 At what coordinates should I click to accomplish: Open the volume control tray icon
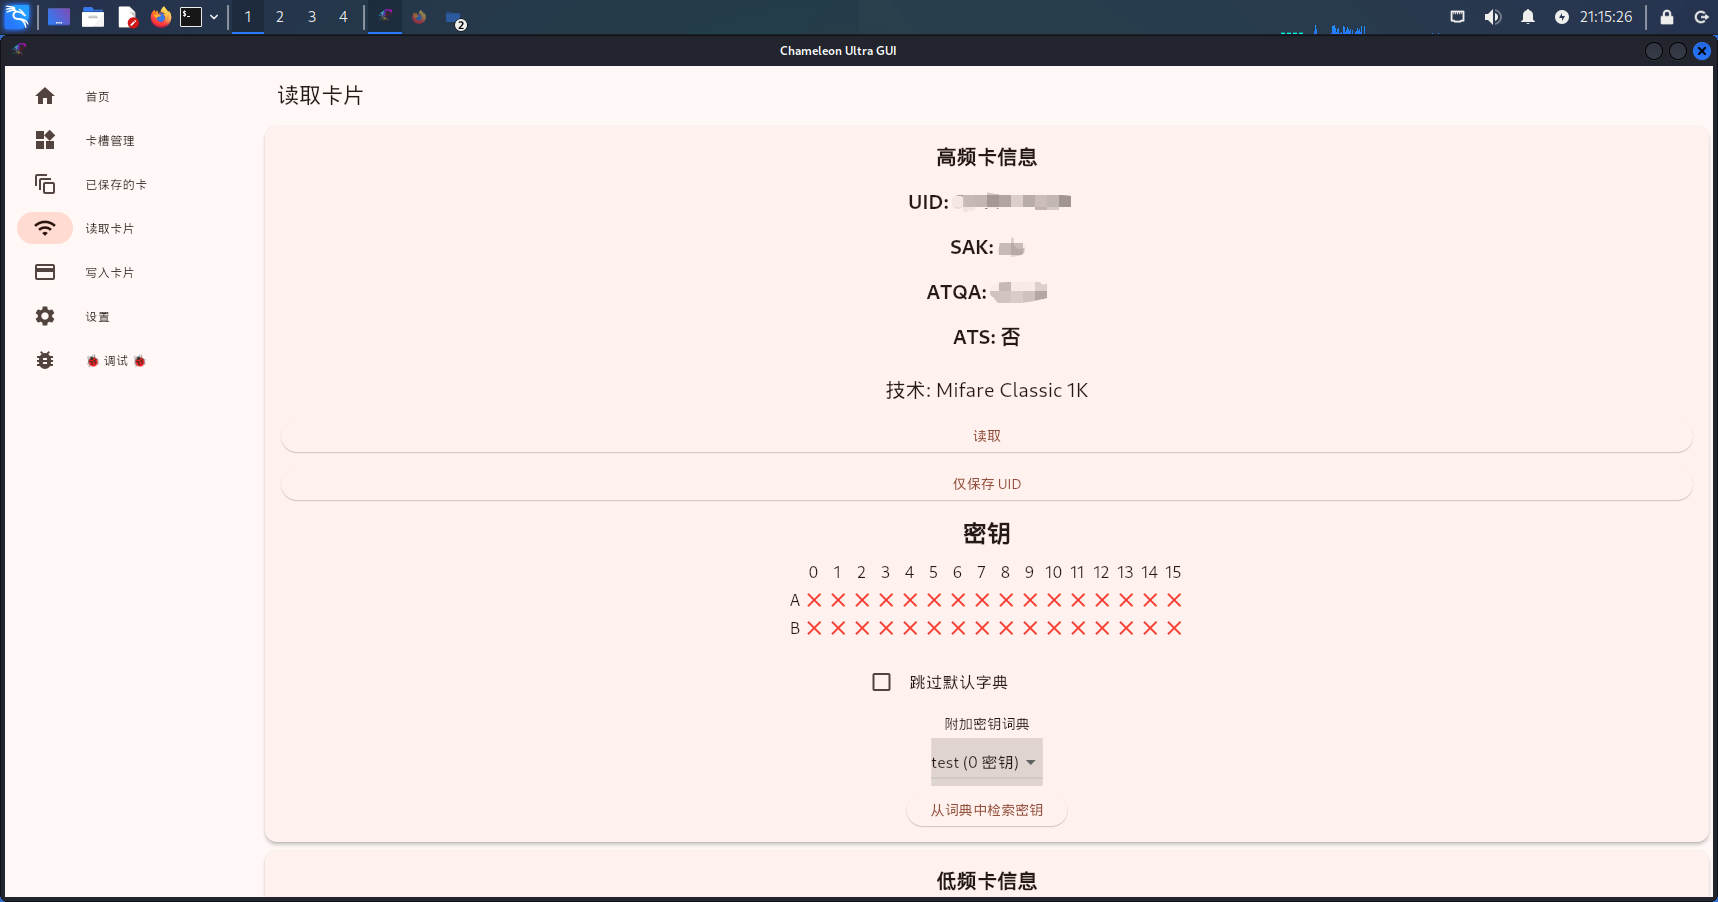coord(1493,17)
